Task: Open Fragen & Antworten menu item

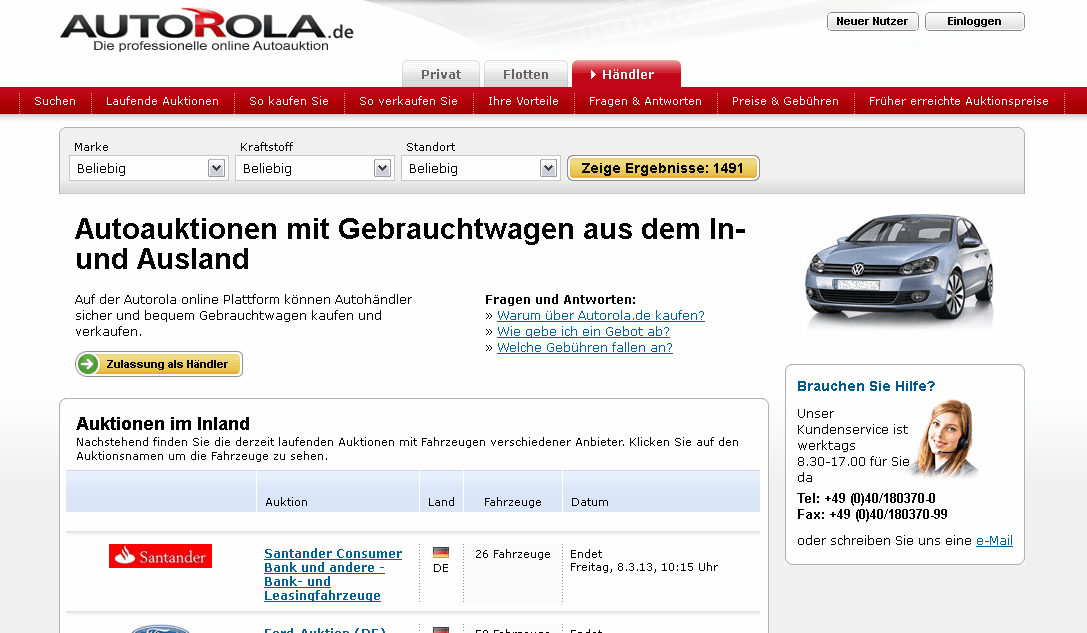Action: pyautogui.click(x=645, y=101)
